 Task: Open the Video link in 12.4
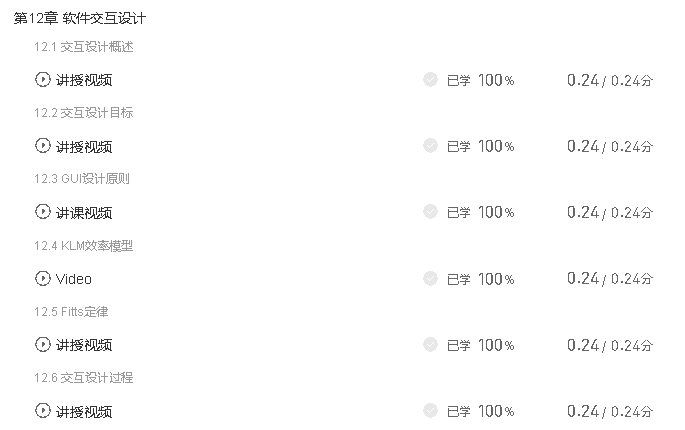pos(74,279)
